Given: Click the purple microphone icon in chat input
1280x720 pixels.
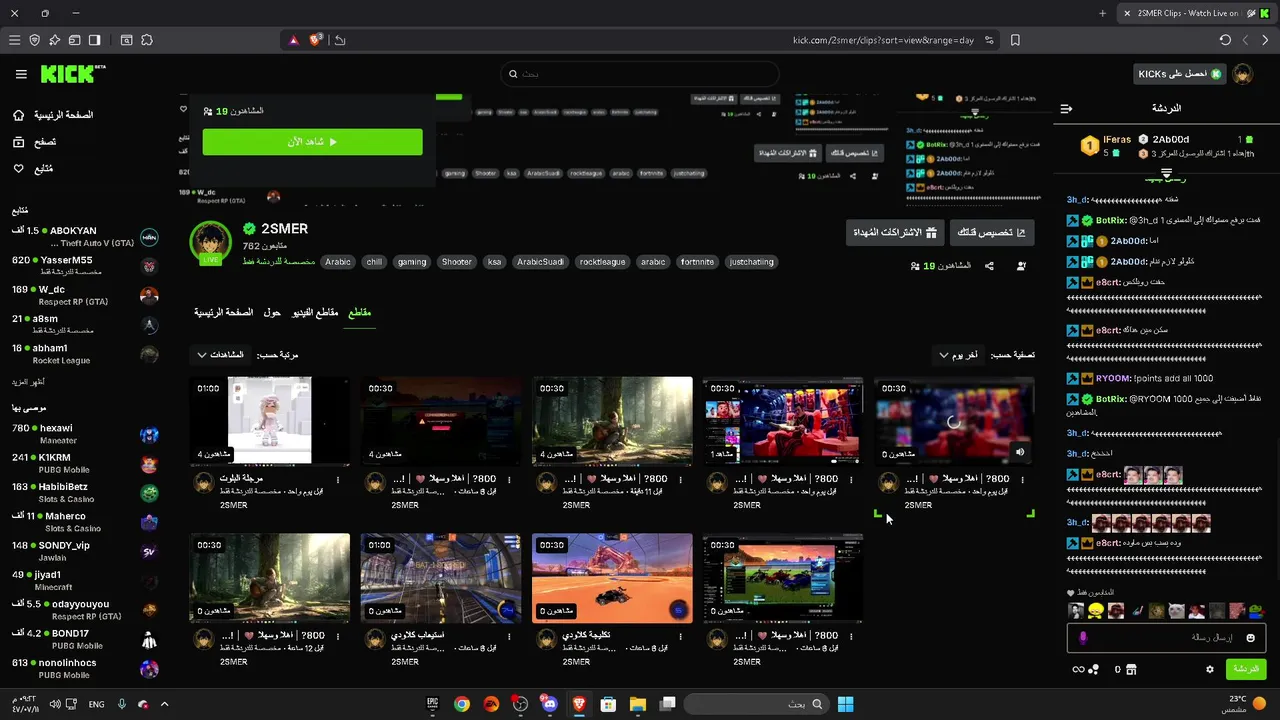Looking at the screenshot, I should point(1083,638).
